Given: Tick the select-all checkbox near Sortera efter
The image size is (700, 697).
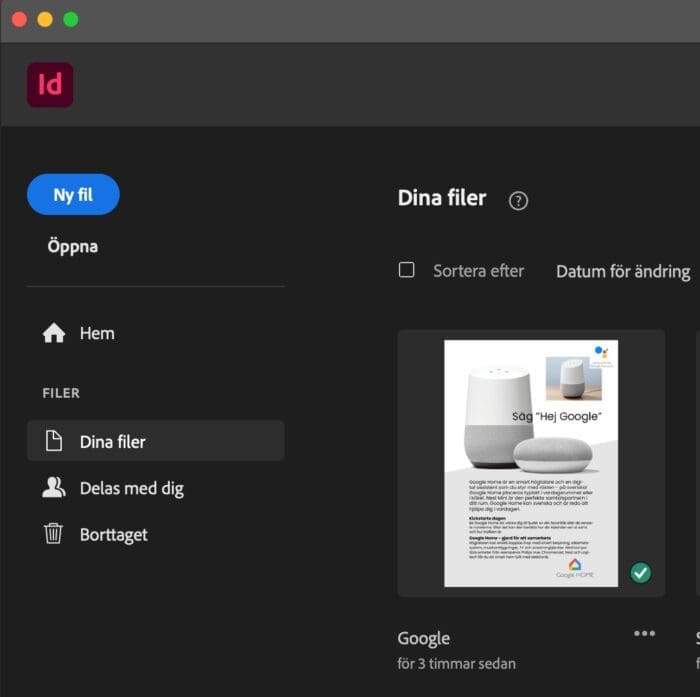Looking at the screenshot, I should pyautogui.click(x=406, y=270).
